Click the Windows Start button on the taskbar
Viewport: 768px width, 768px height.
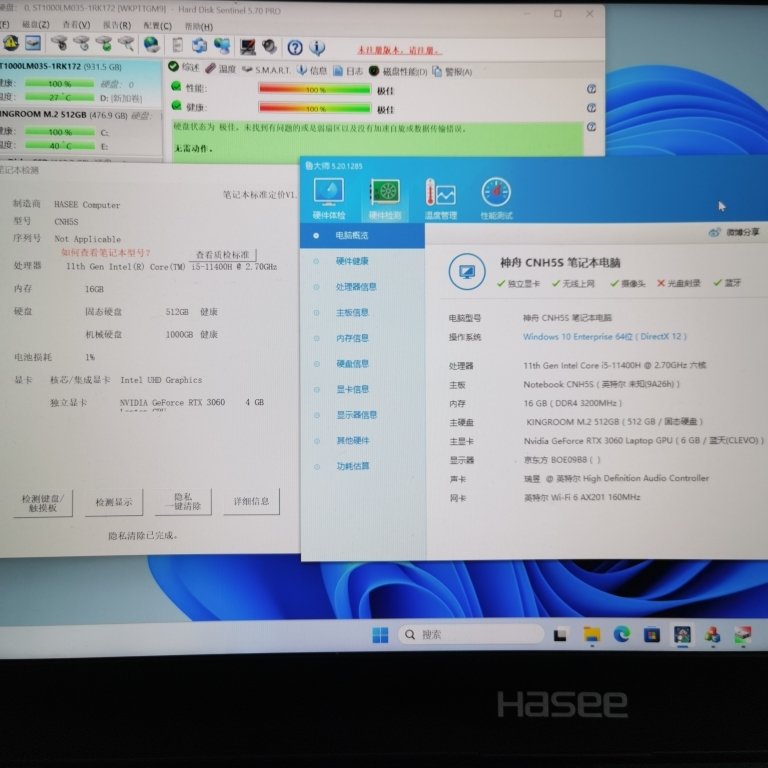(380, 635)
